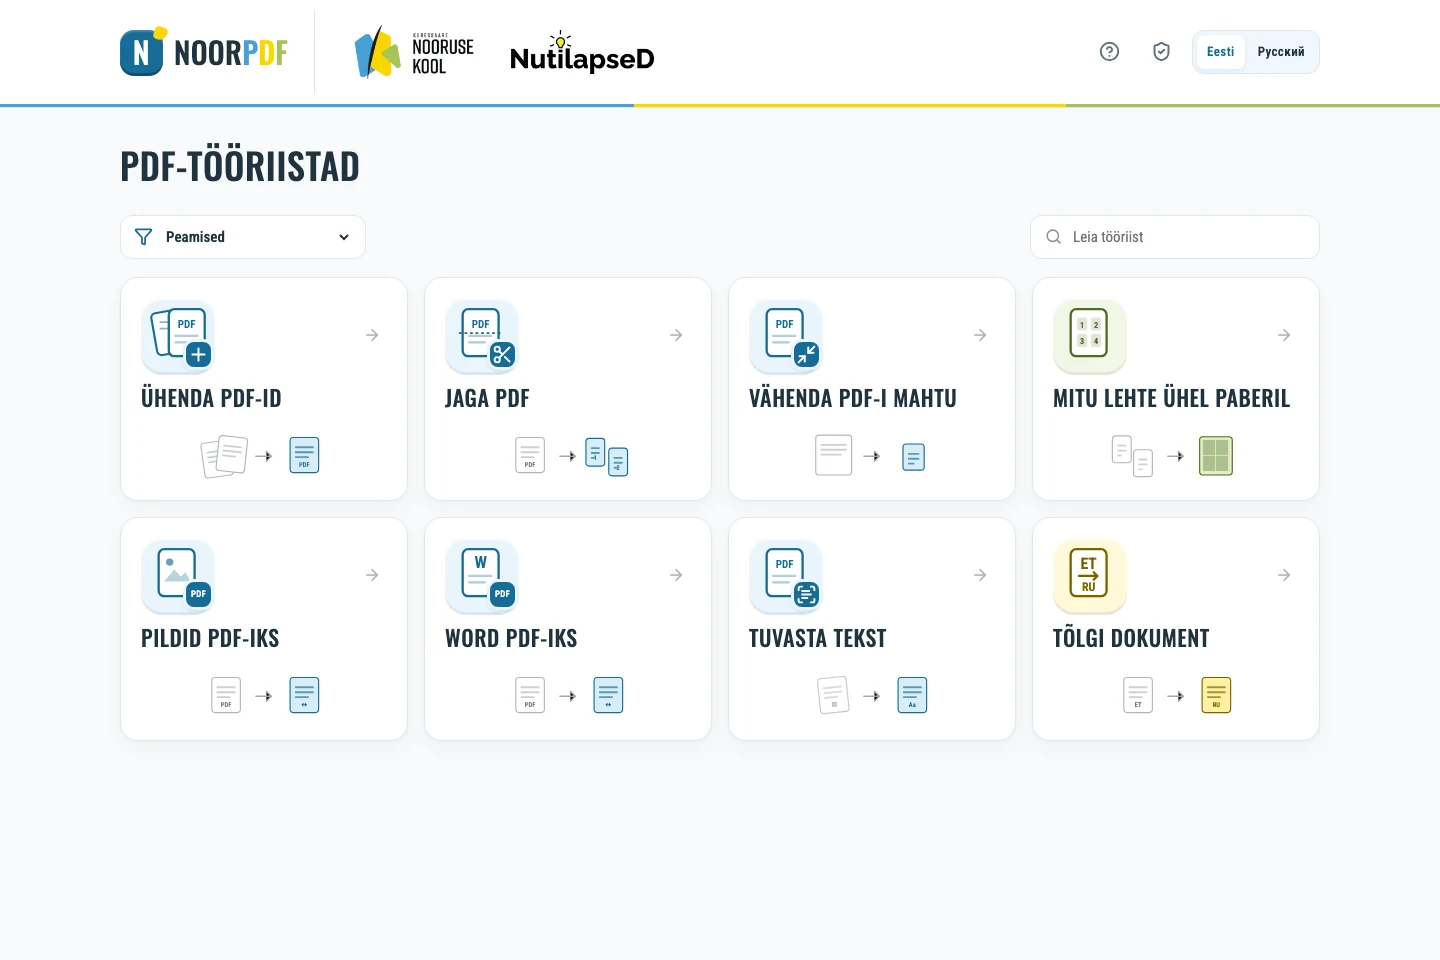Click in the Leia tööriist search field
1440x960 pixels.
coord(1175,237)
